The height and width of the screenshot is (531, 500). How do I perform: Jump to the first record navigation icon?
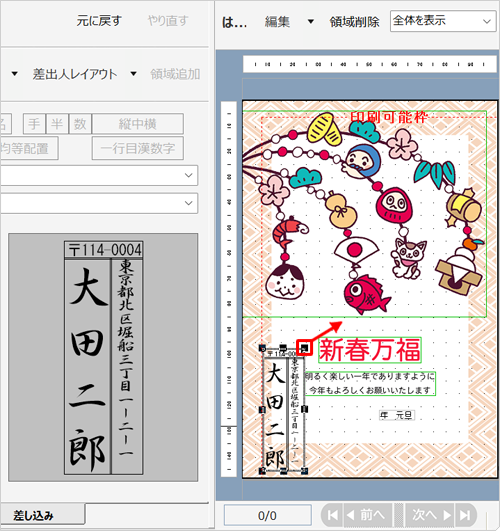click(x=332, y=515)
